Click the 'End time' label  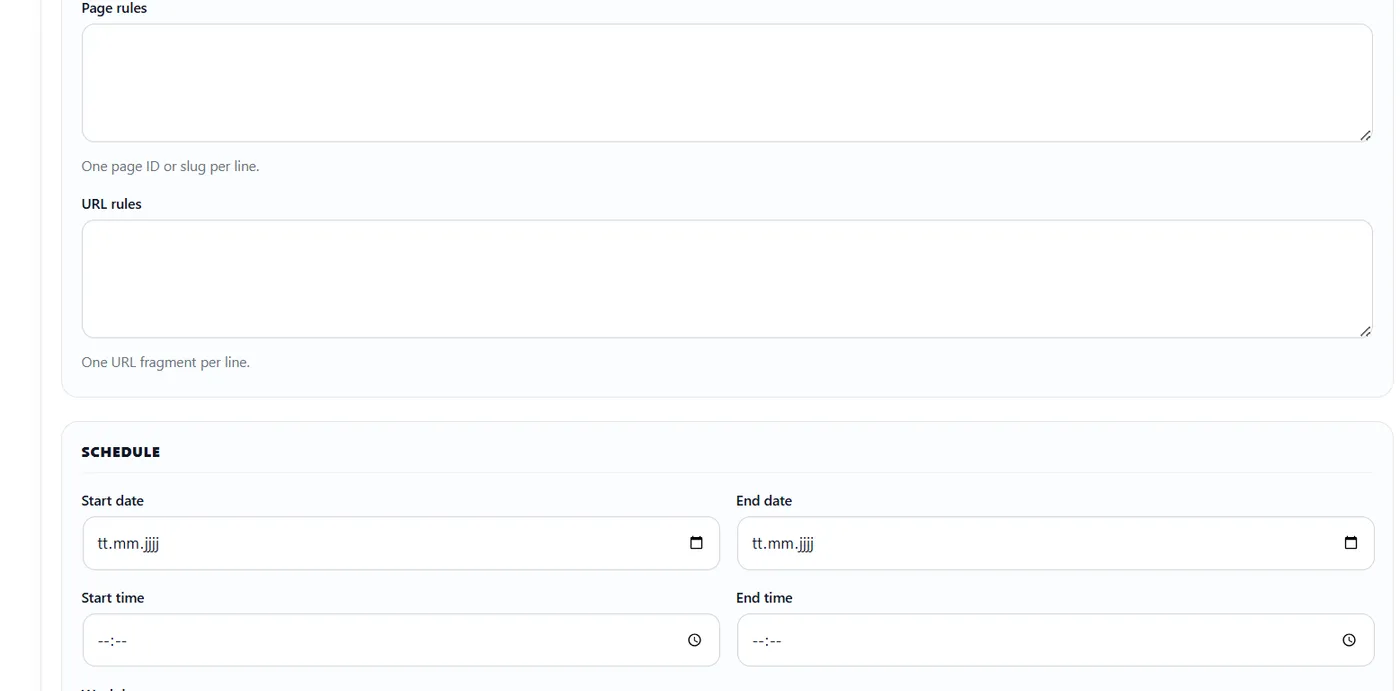click(764, 598)
